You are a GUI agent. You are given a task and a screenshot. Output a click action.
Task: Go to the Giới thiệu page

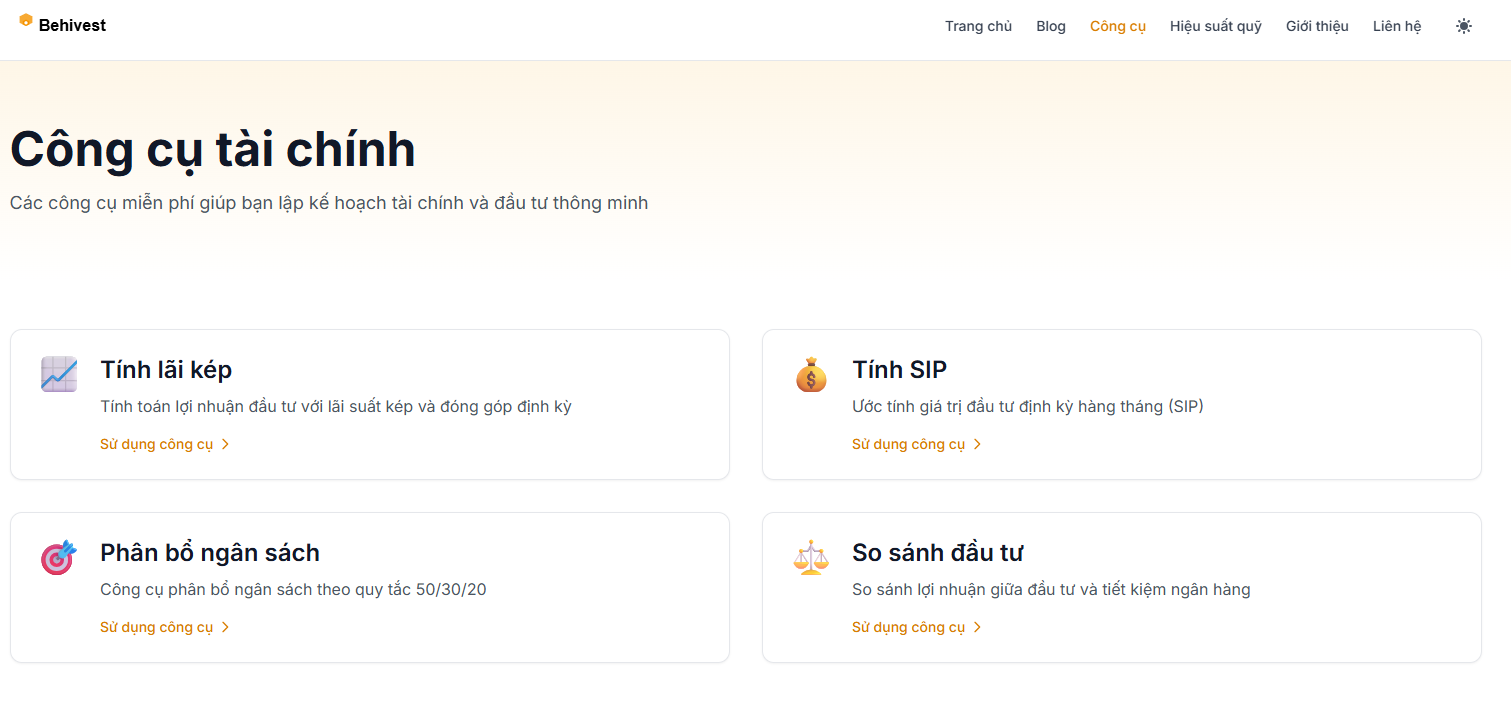coord(1316,26)
